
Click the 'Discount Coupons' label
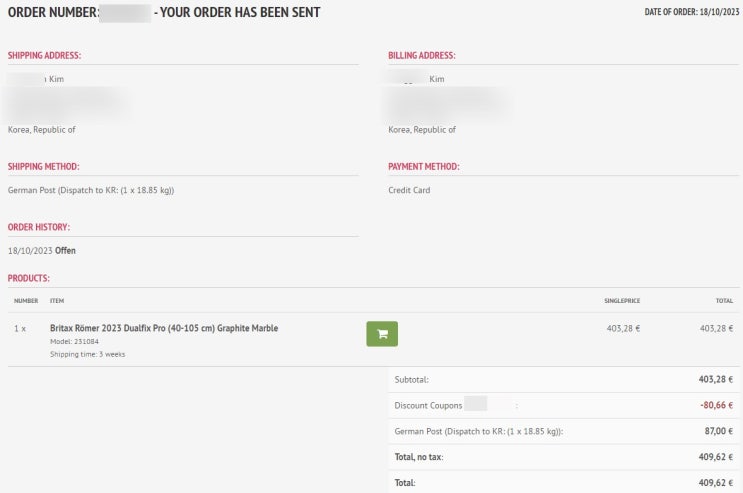pos(428,405)
